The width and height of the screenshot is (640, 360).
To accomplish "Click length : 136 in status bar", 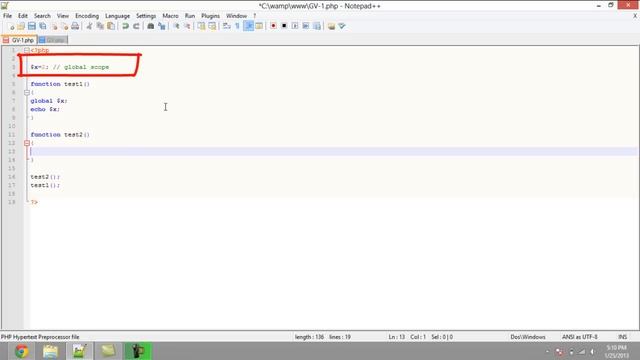I will point(309,337).
